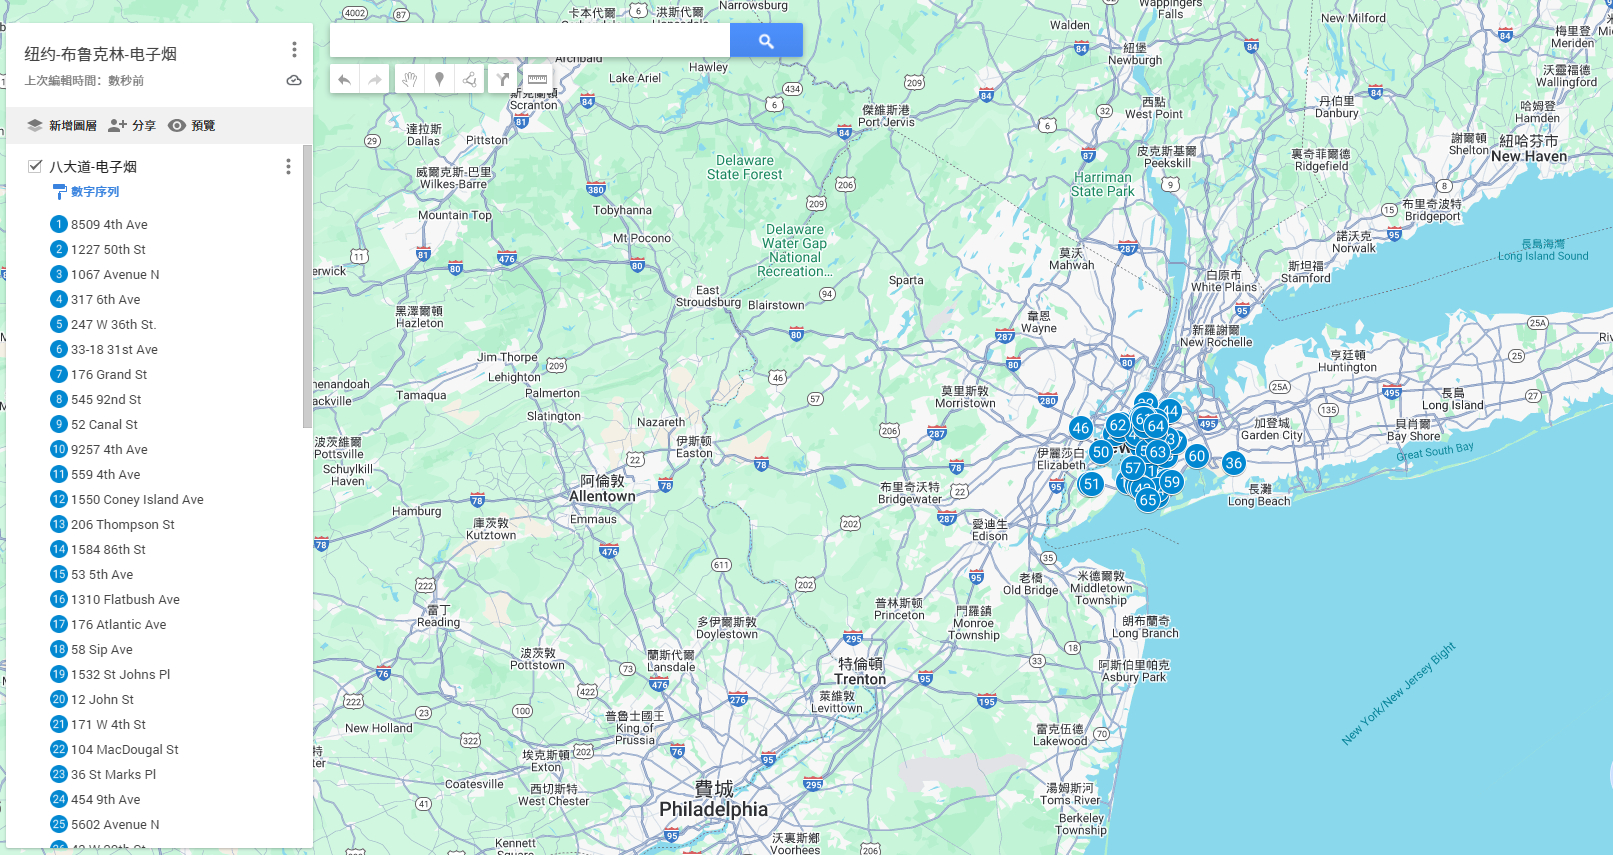Open the map title three-dot menu
Viewport: 1613px width, 855px height.
tap(294, 50)
